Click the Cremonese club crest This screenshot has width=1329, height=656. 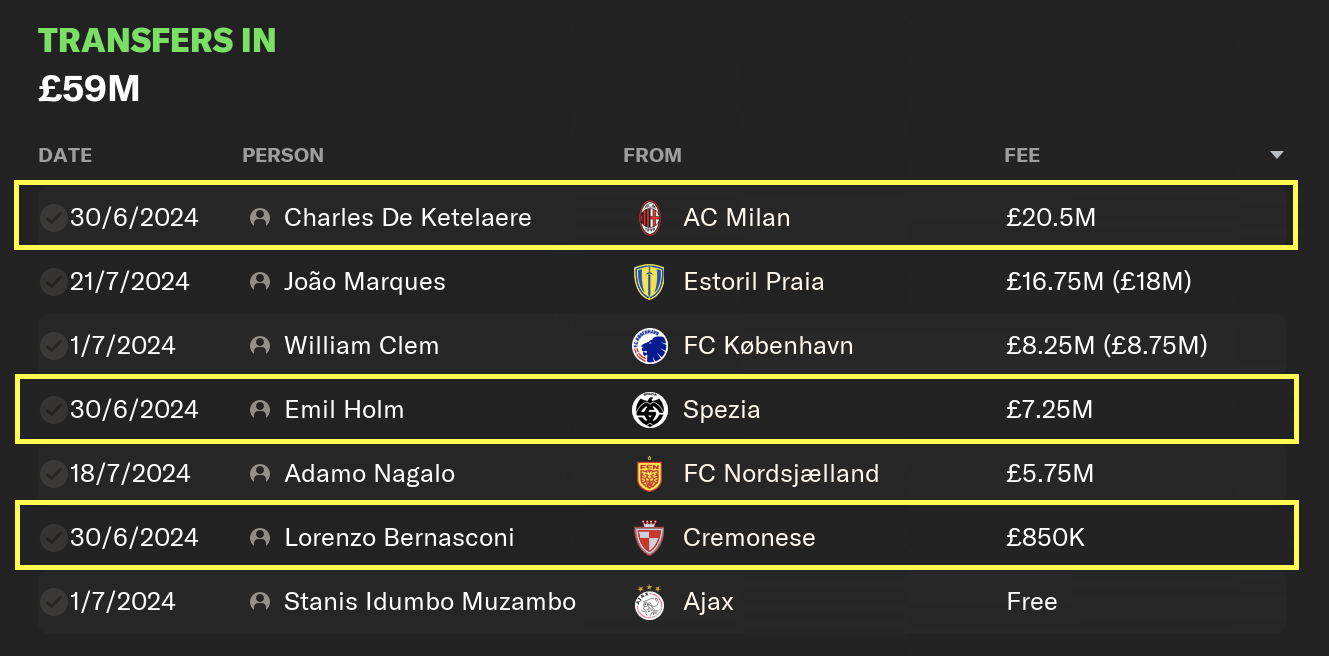click(650, 538)
